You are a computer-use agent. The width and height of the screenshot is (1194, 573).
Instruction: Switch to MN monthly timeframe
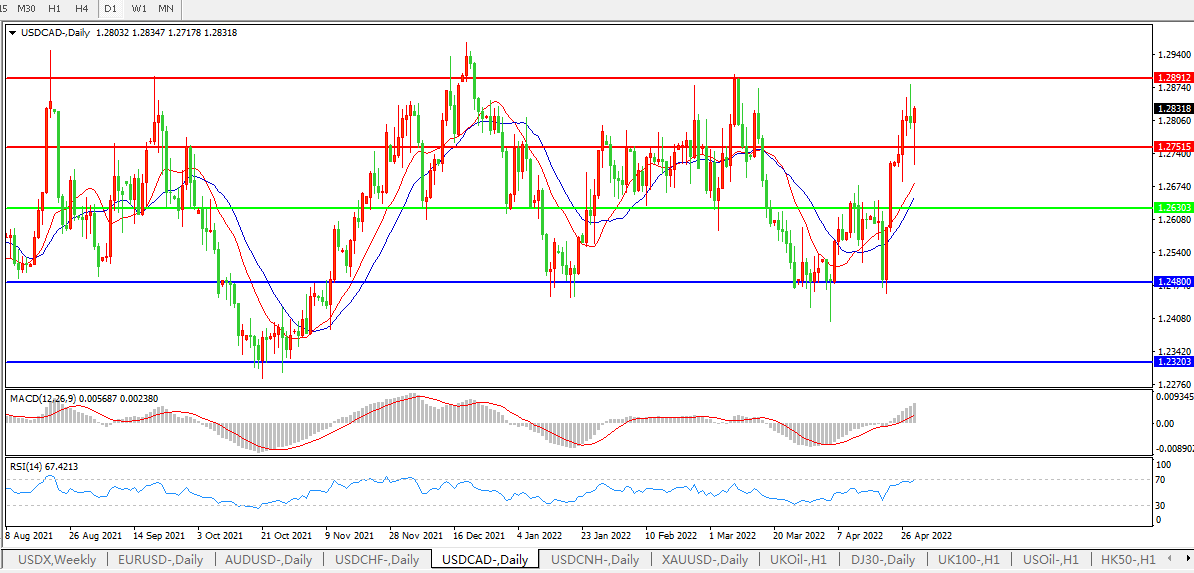[166, 8]
